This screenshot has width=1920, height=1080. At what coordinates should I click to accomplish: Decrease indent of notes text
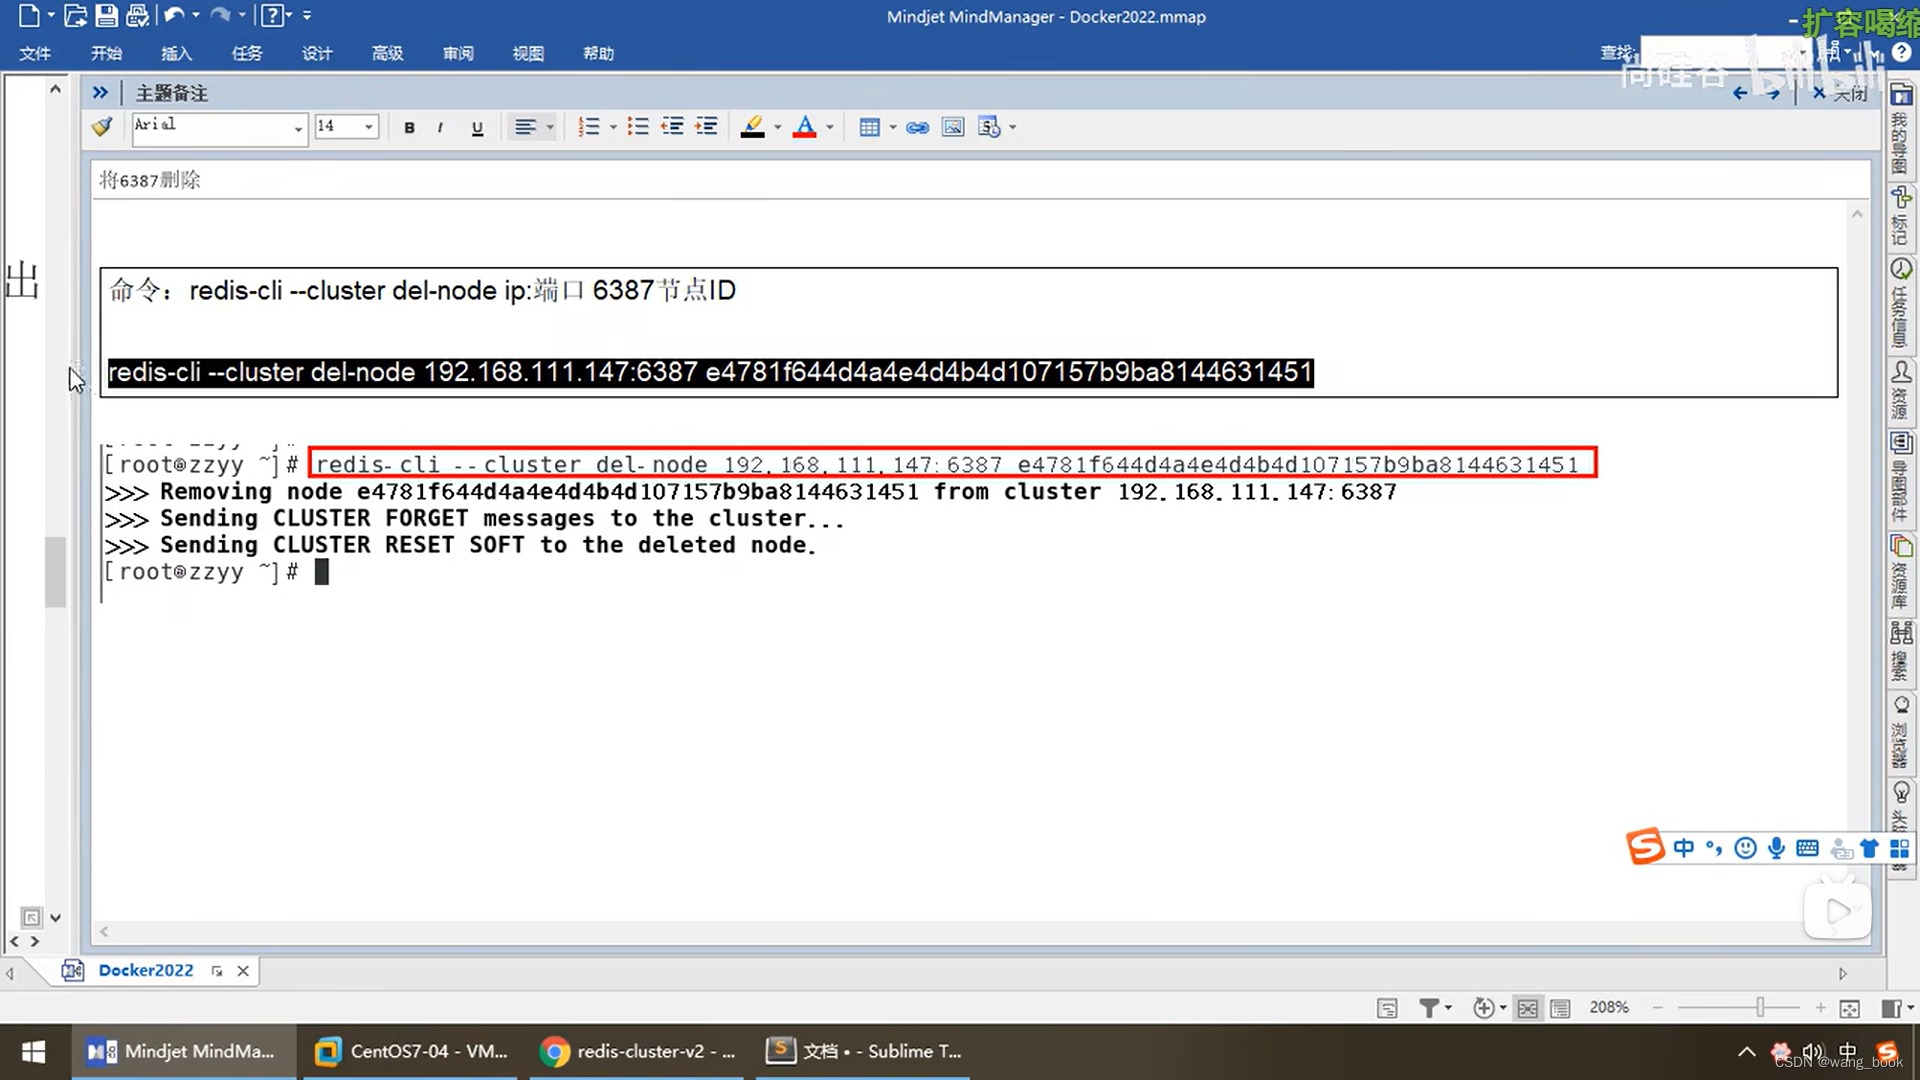point(672,127)
